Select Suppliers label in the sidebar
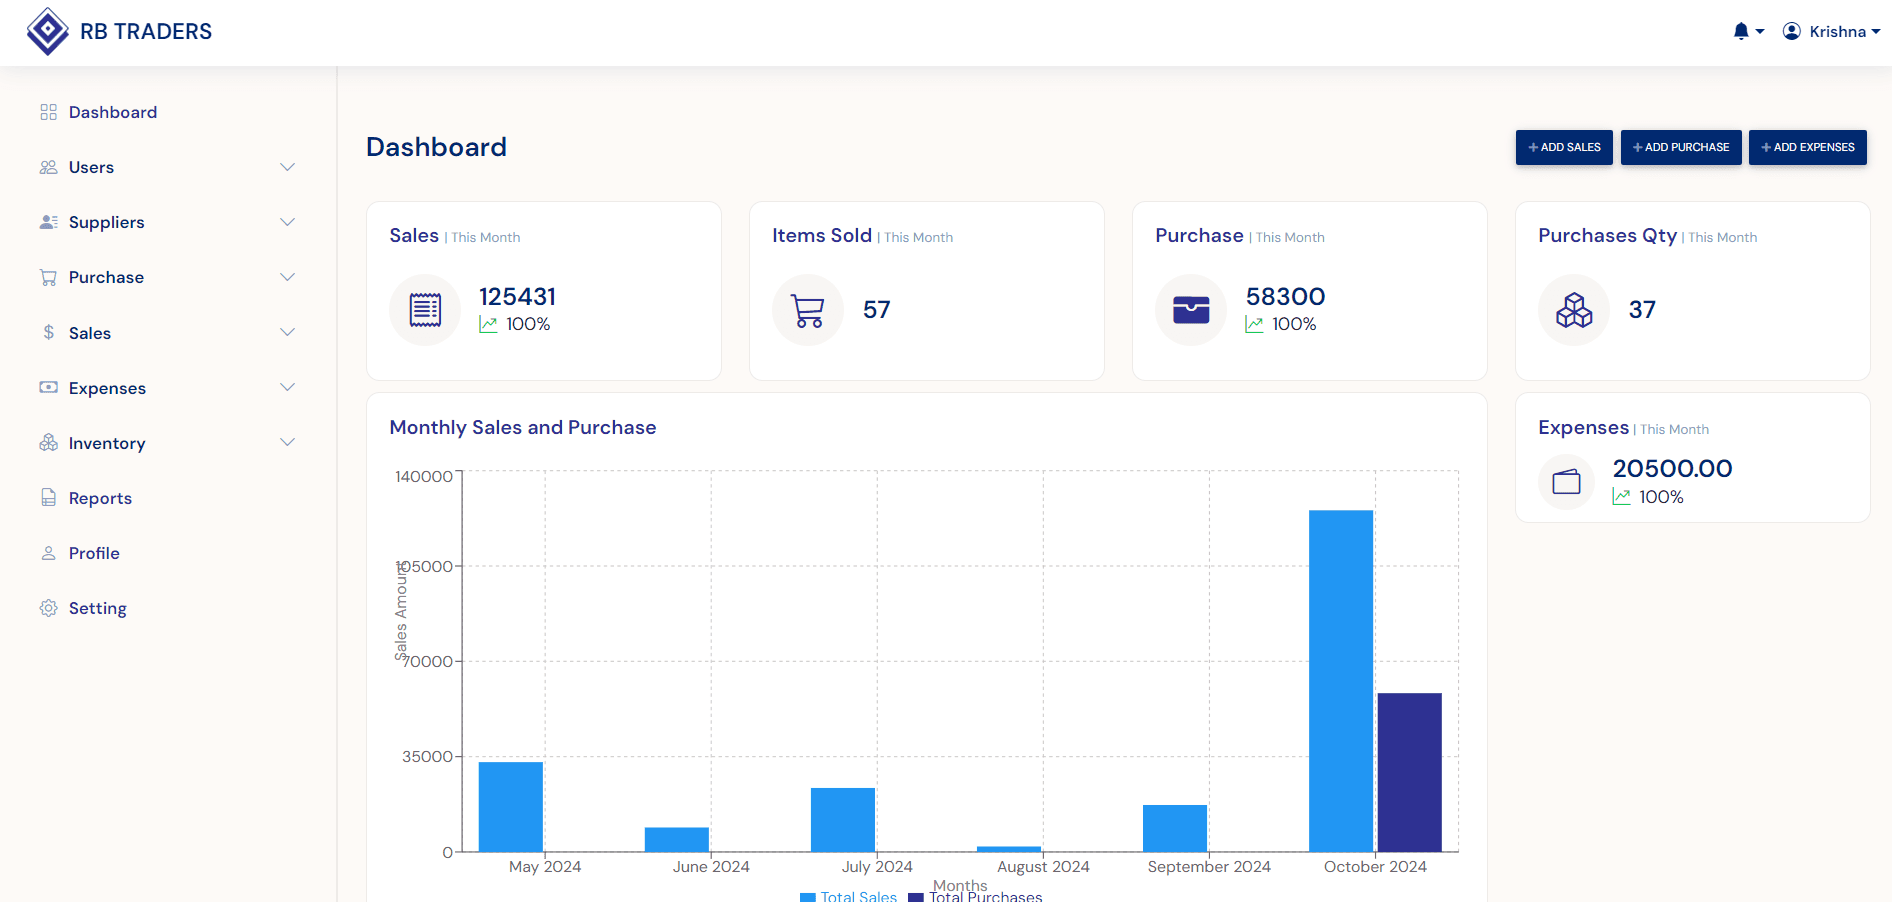 (x=107, y=222)
